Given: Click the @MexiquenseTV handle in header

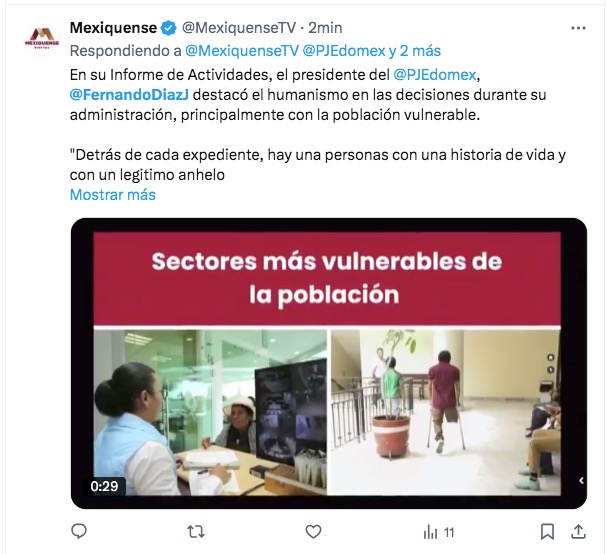Looking at the screenshot, I should tap(238, 28).
